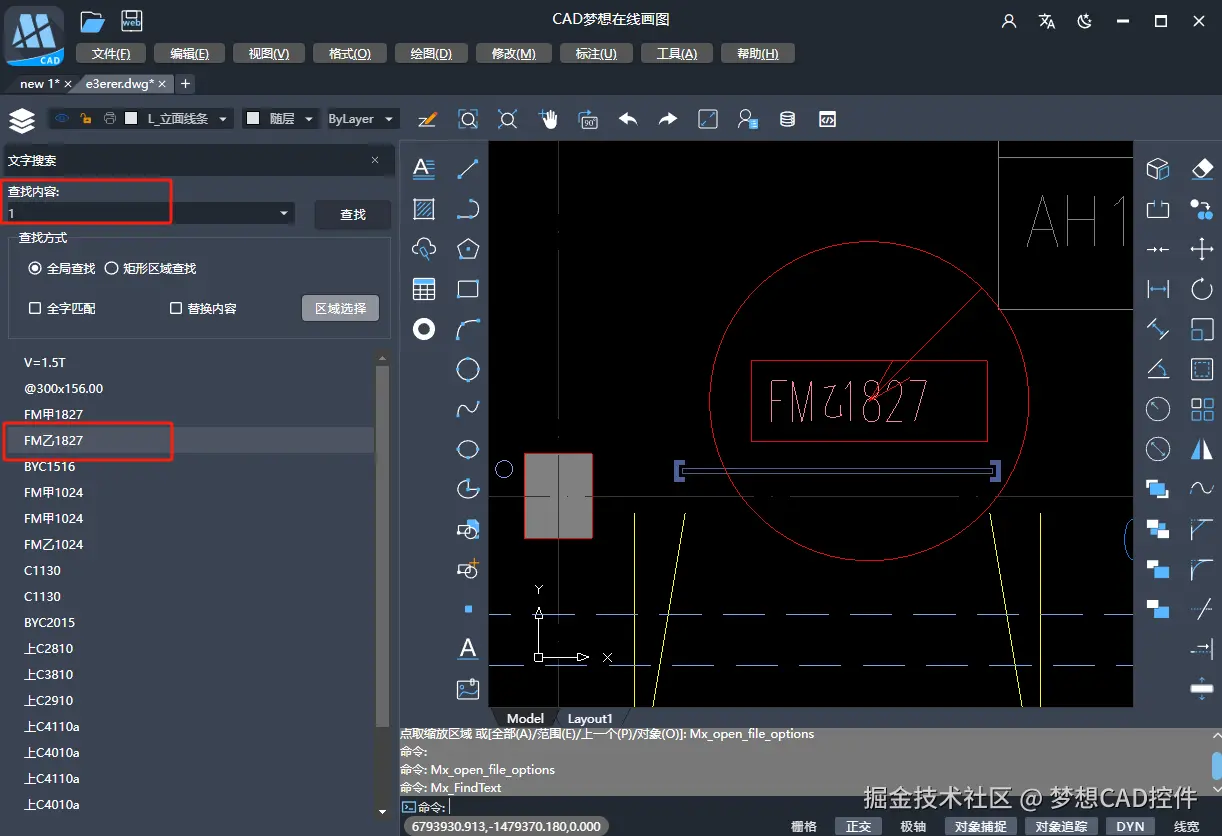Select the polygon drawing tool
This screenshot has width=1222, height=836.
[467, 249]
